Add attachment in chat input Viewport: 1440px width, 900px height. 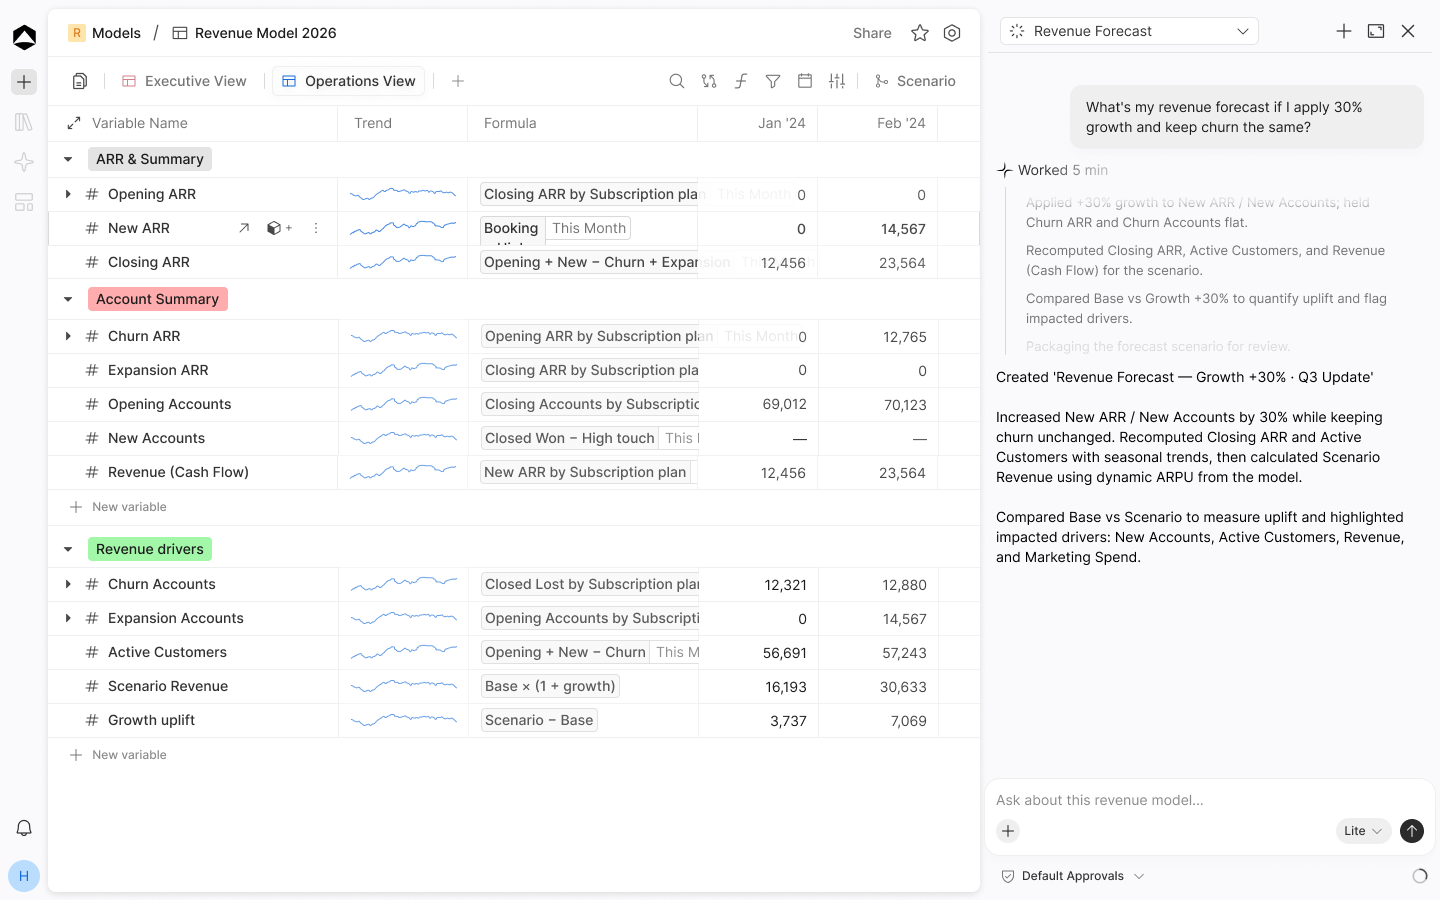(x=1008, y=831)
